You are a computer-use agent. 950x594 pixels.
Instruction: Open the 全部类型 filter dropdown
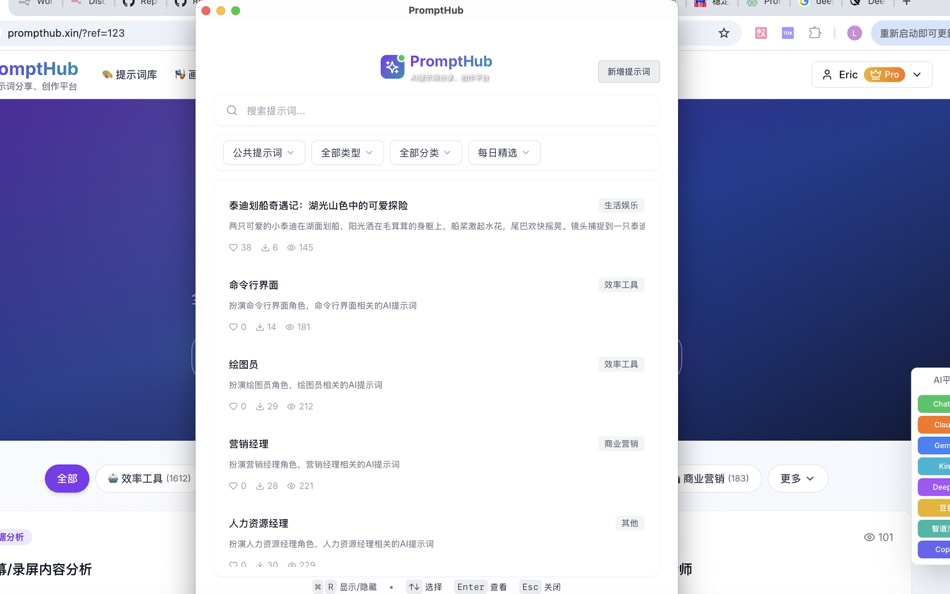click(x=347, y=152)
